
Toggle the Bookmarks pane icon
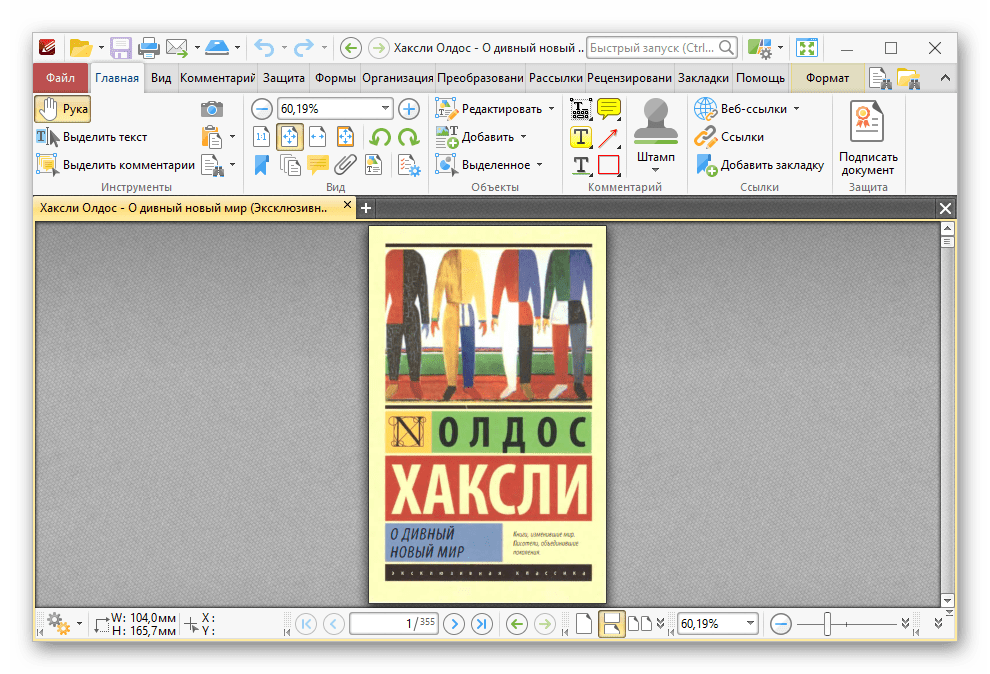pyautogui.click(x=261, y=165)
